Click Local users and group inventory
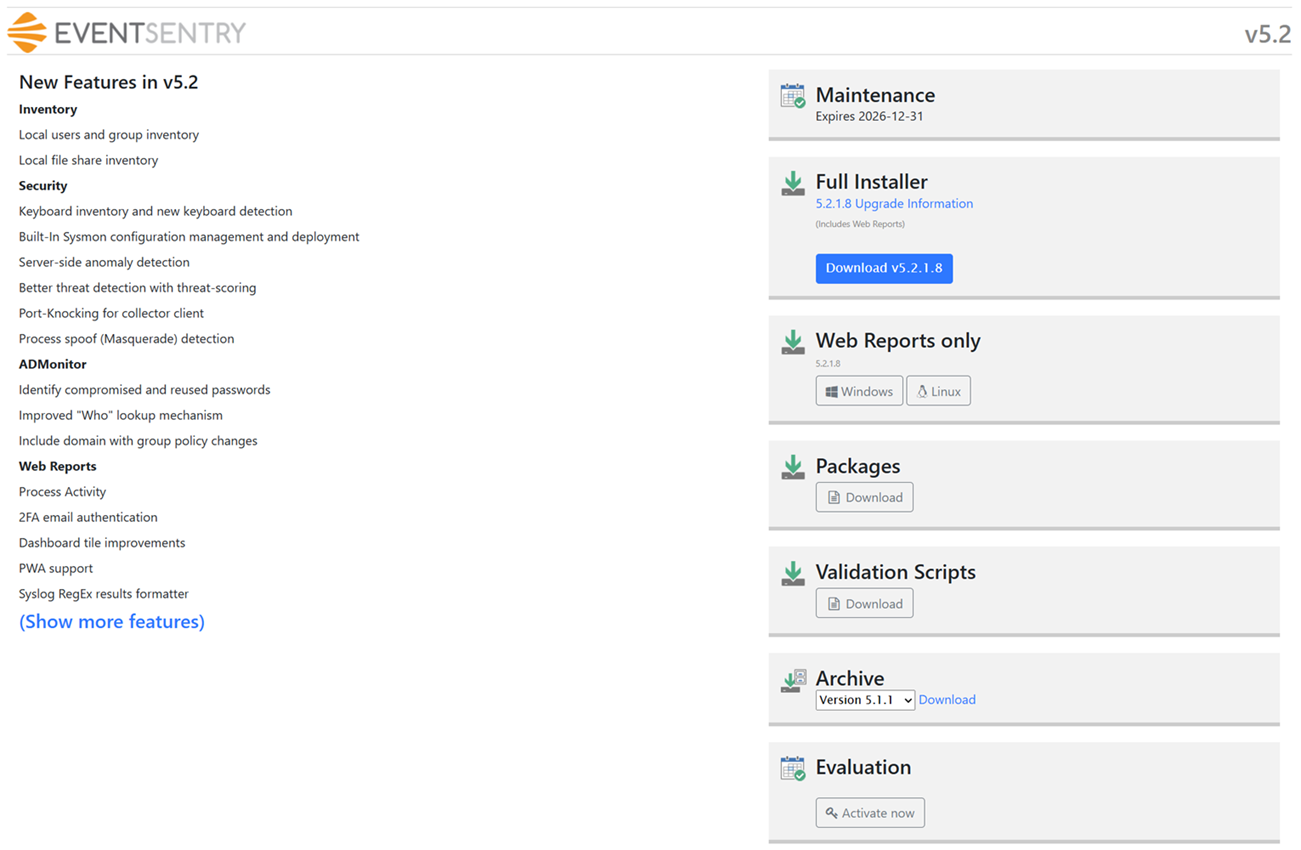Image resolution: width=1301 pixels, height=850 pixels. coord(109,135)
